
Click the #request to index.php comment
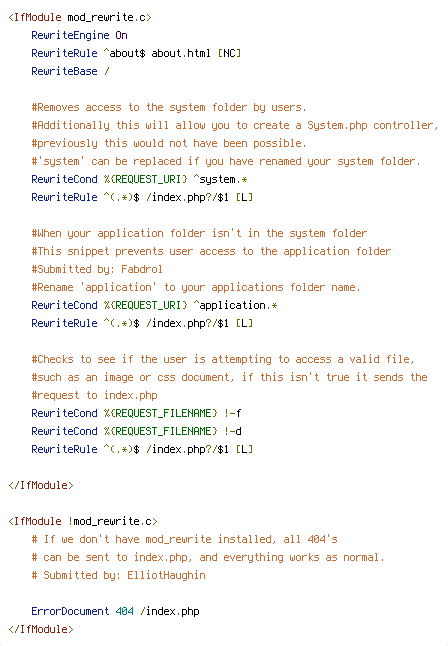click(94, 396)
